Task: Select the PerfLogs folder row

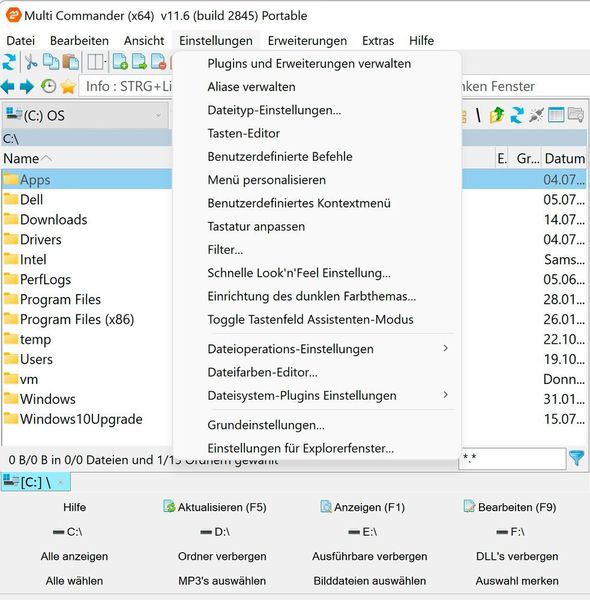Action: point(86,279)
